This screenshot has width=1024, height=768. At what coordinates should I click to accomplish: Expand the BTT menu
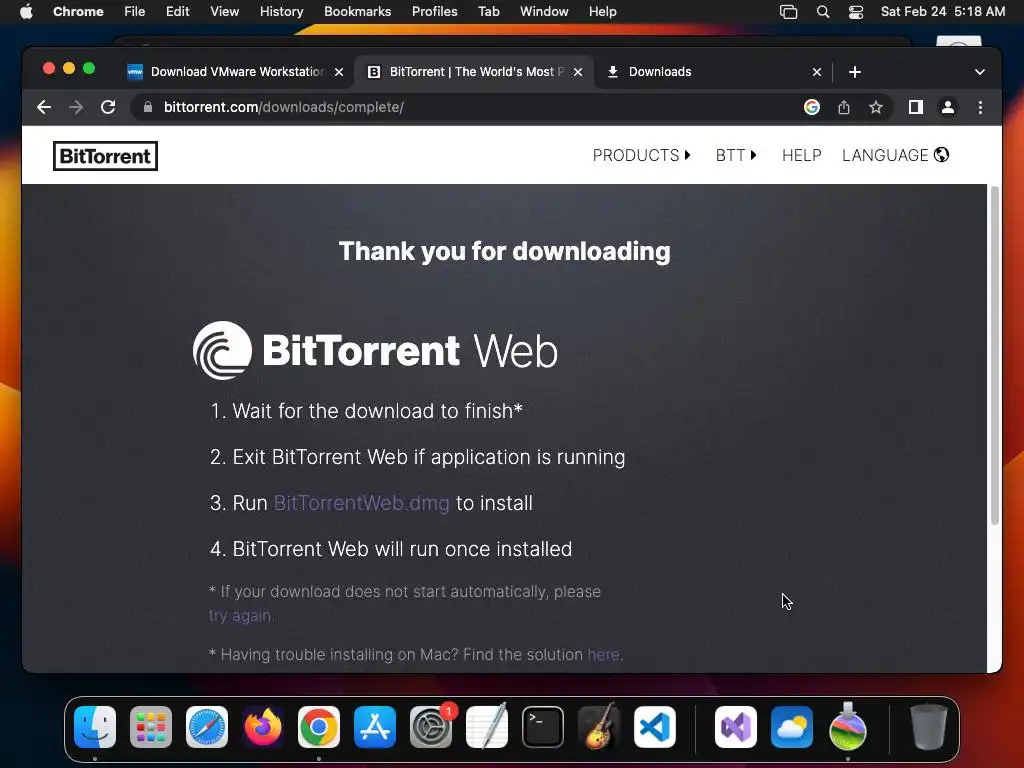tap(736, 155)
